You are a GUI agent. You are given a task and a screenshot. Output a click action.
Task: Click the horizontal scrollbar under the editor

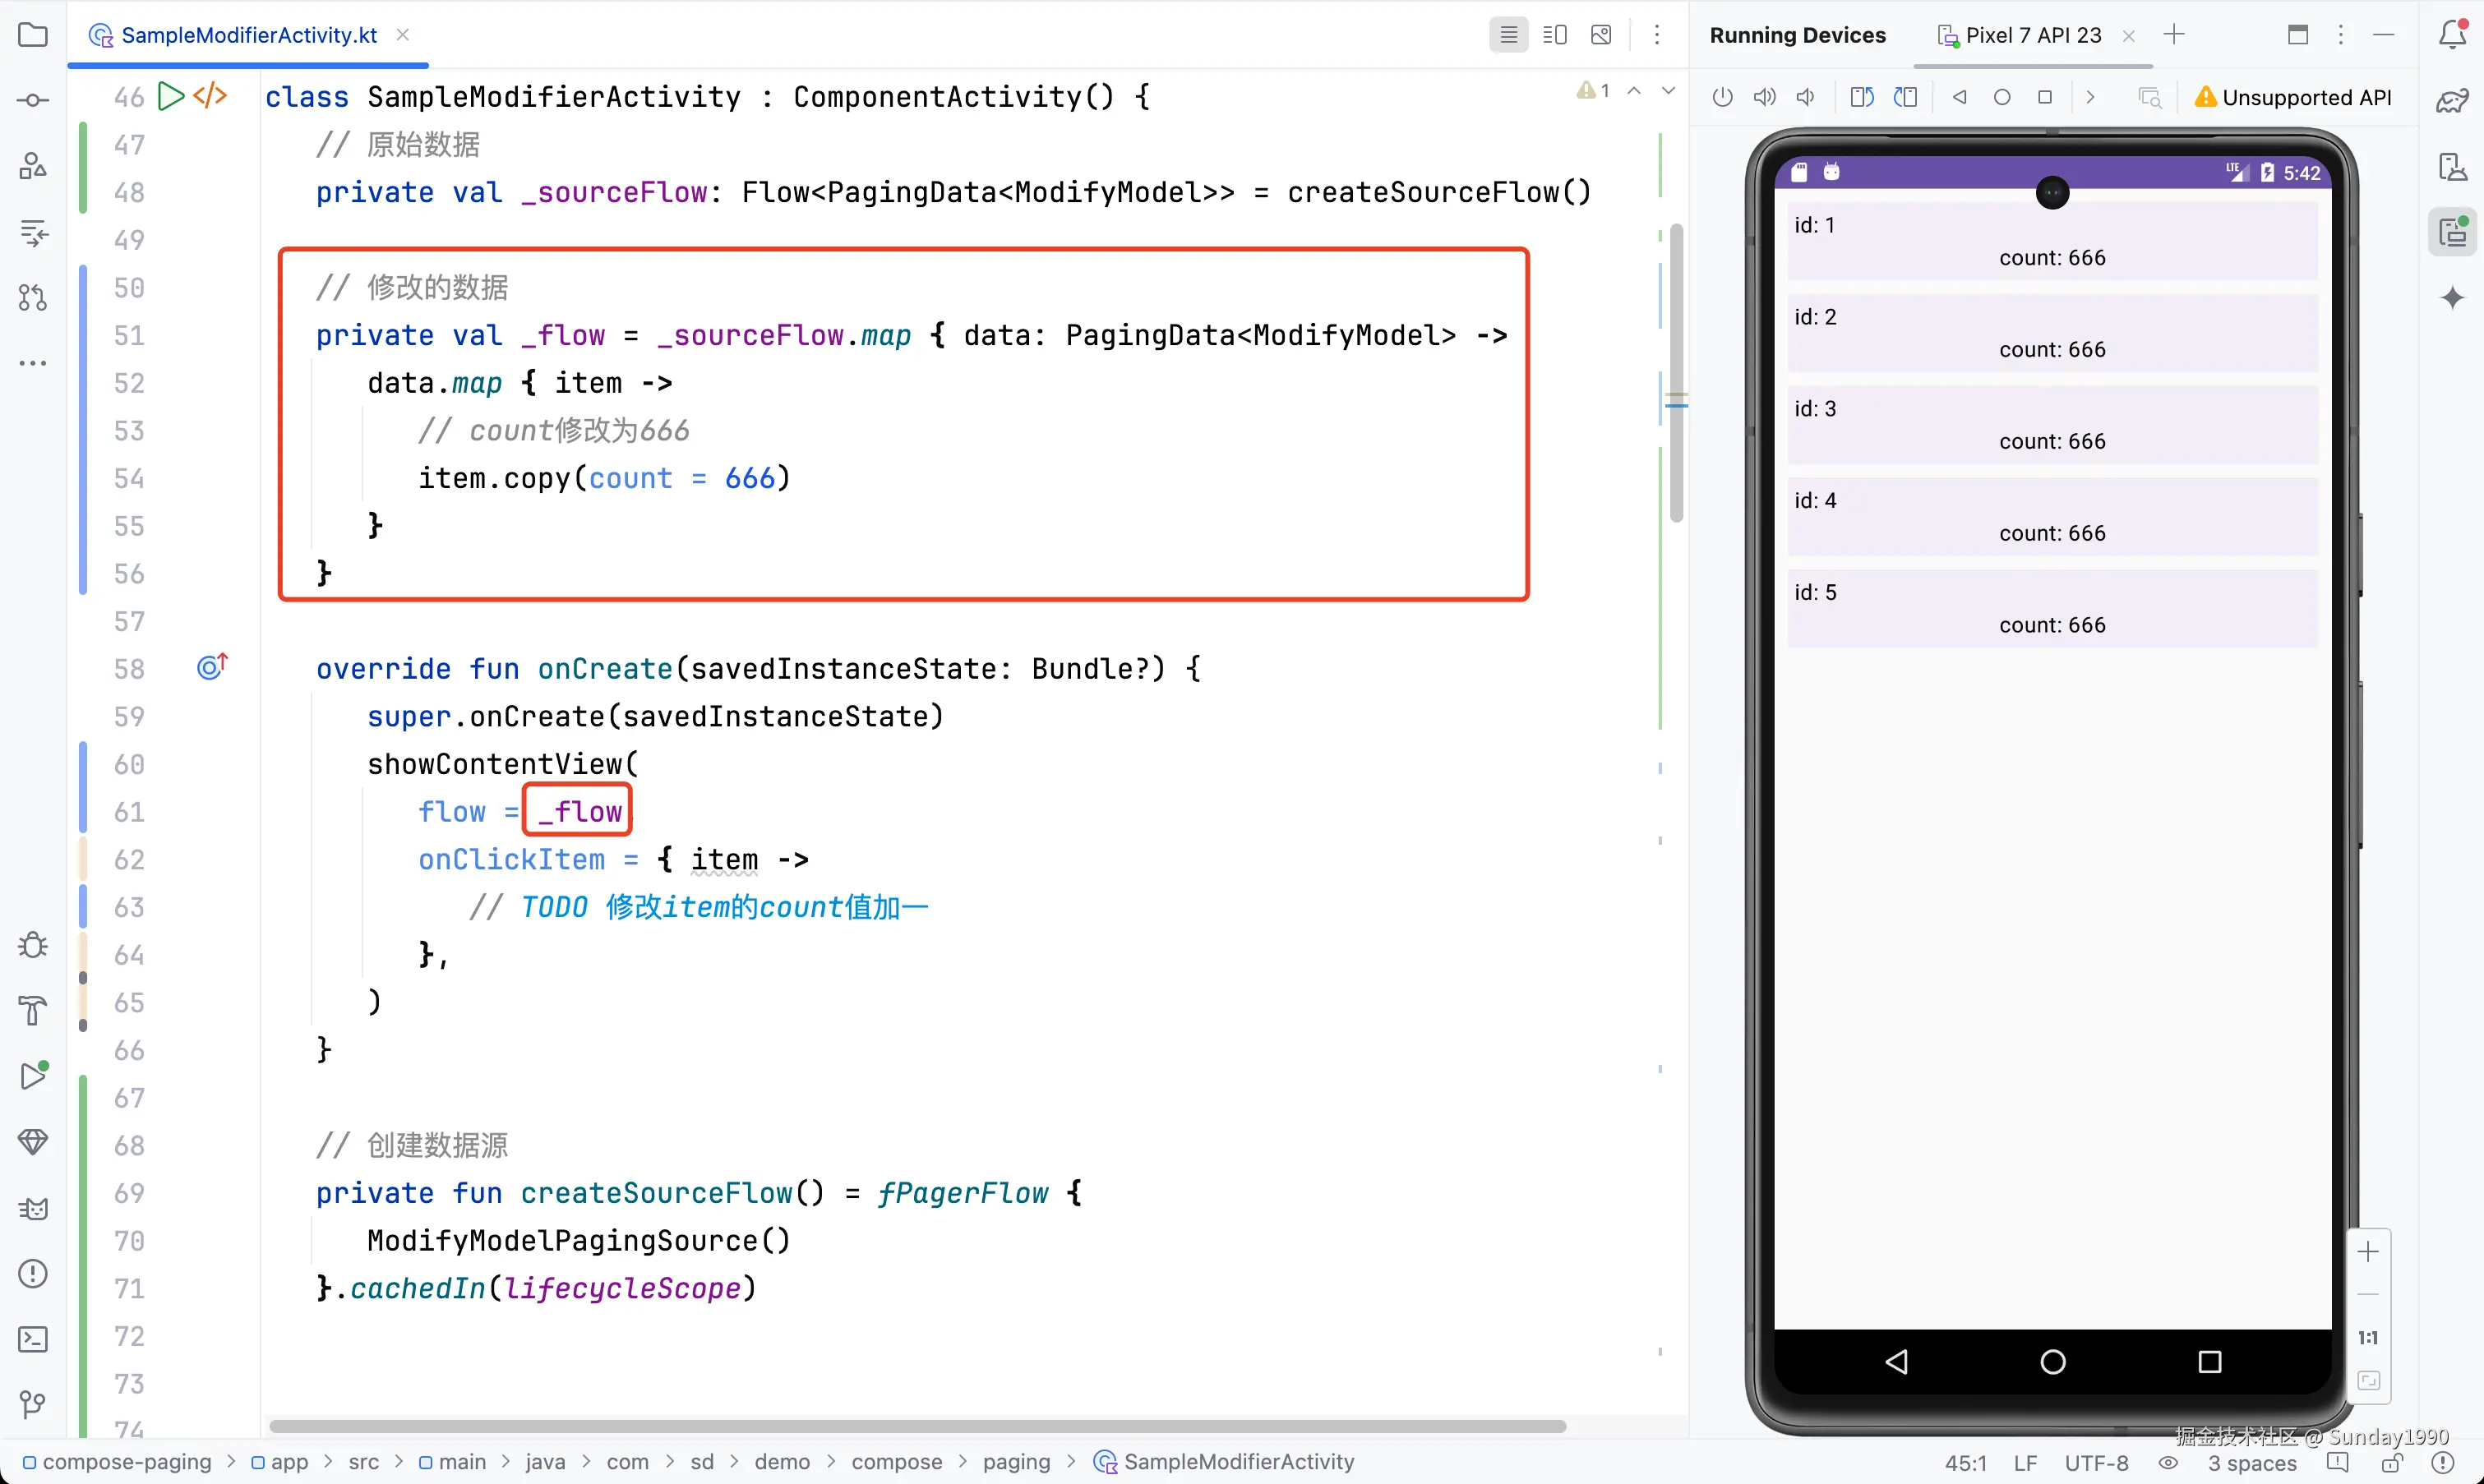[917, 1426]
